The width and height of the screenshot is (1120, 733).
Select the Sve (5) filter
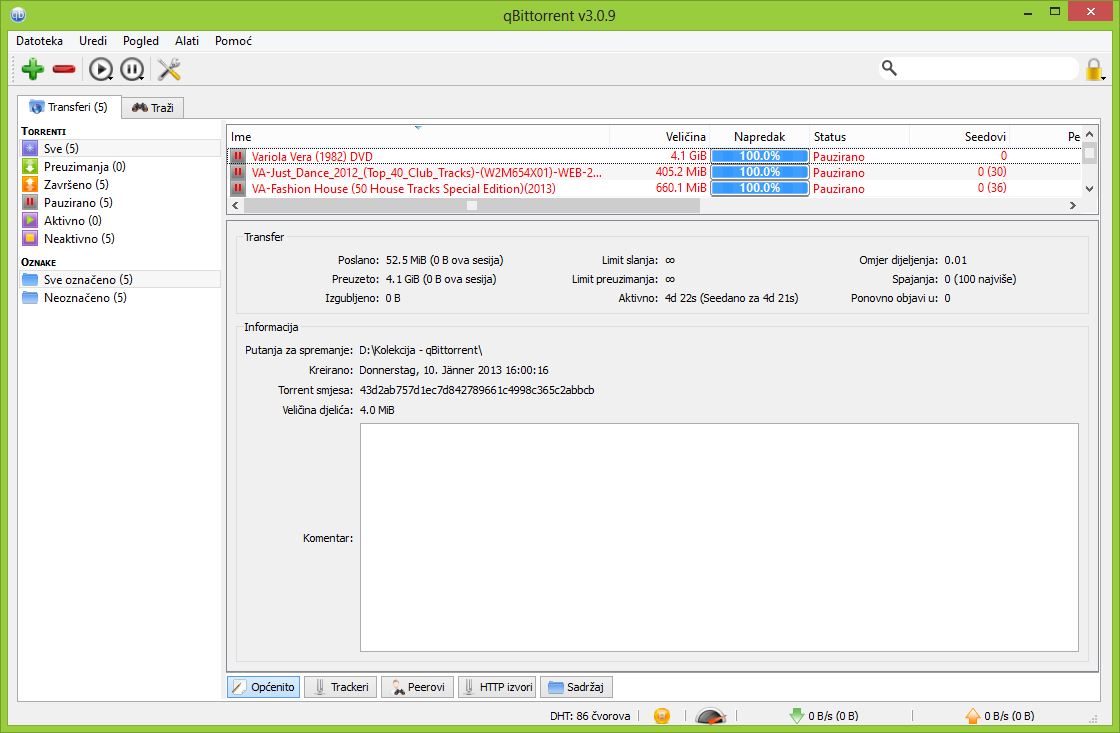click(120, 149)
